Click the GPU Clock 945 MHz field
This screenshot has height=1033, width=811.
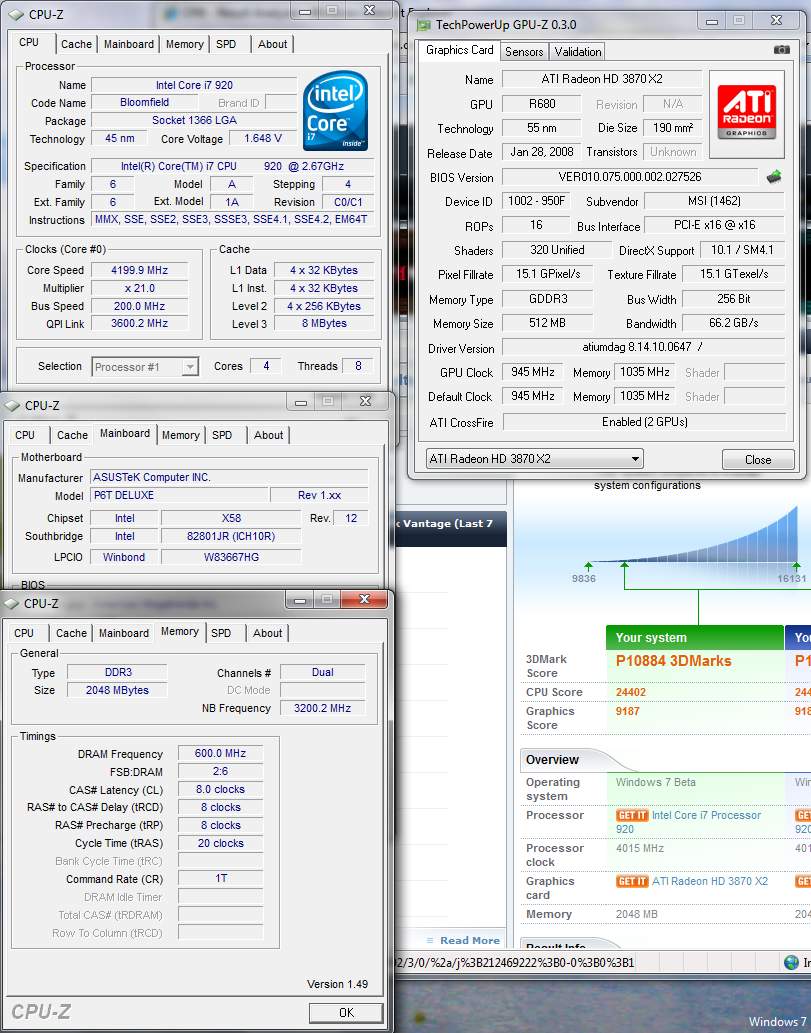pos(532,372)
